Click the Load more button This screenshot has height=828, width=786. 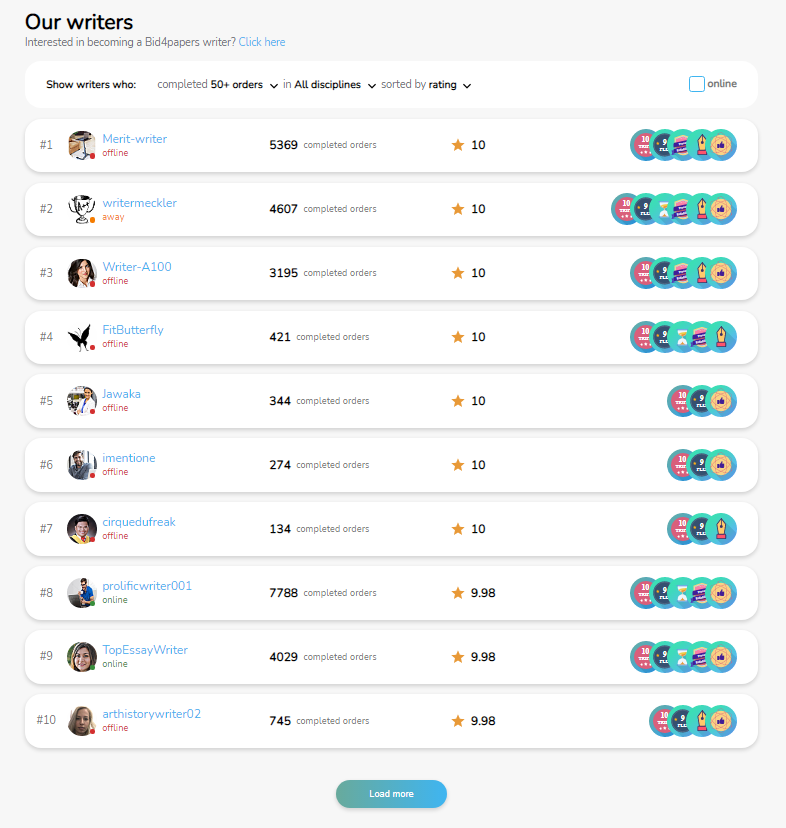pos(391,794)
